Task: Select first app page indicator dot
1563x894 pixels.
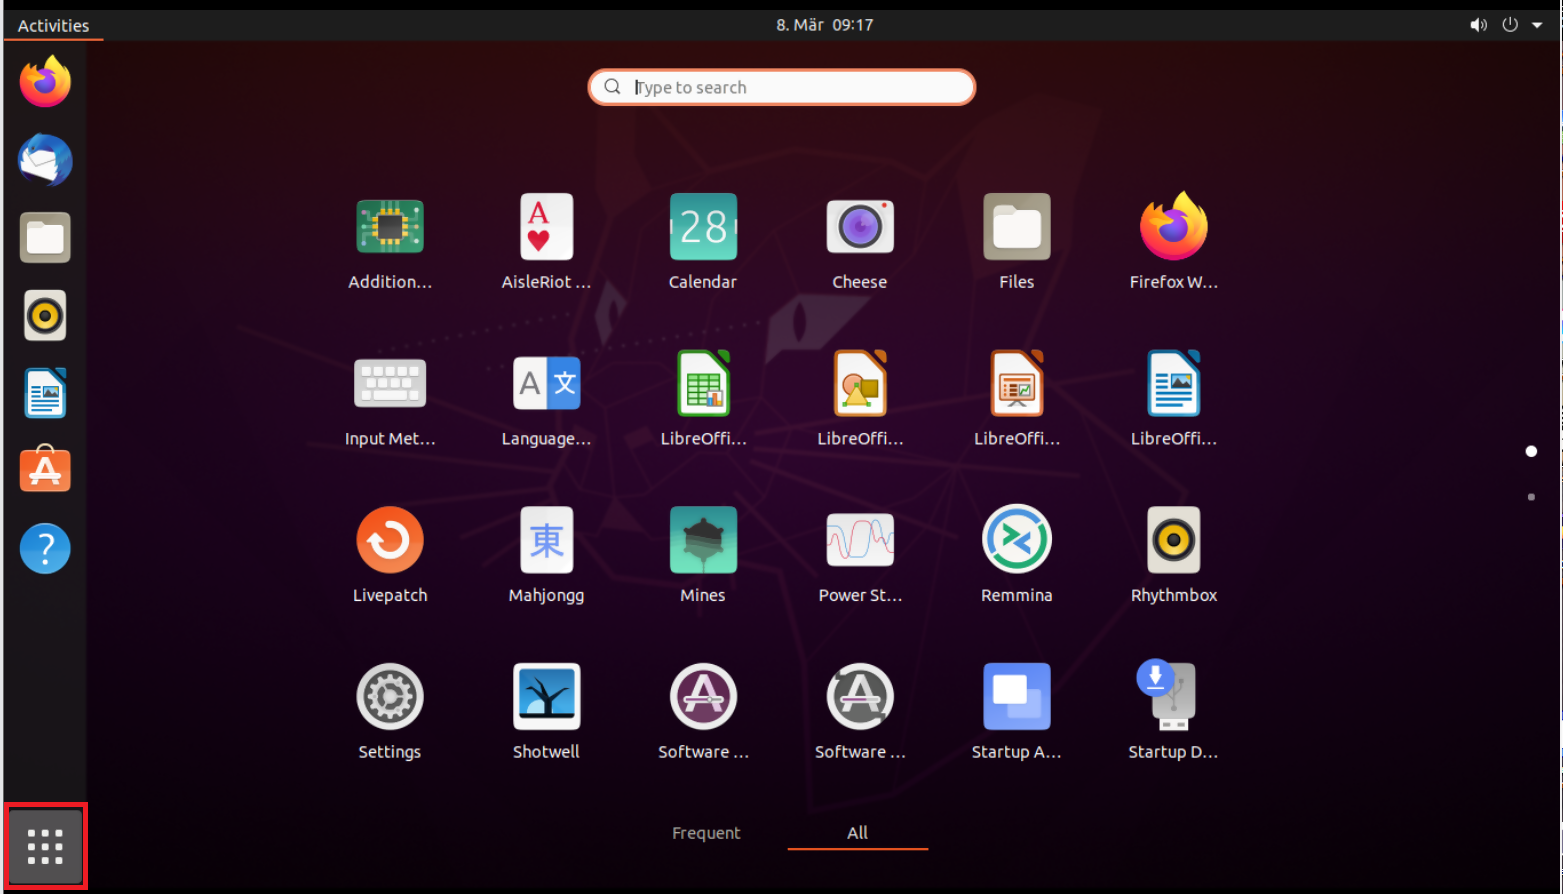Action: pos(1531,451)
